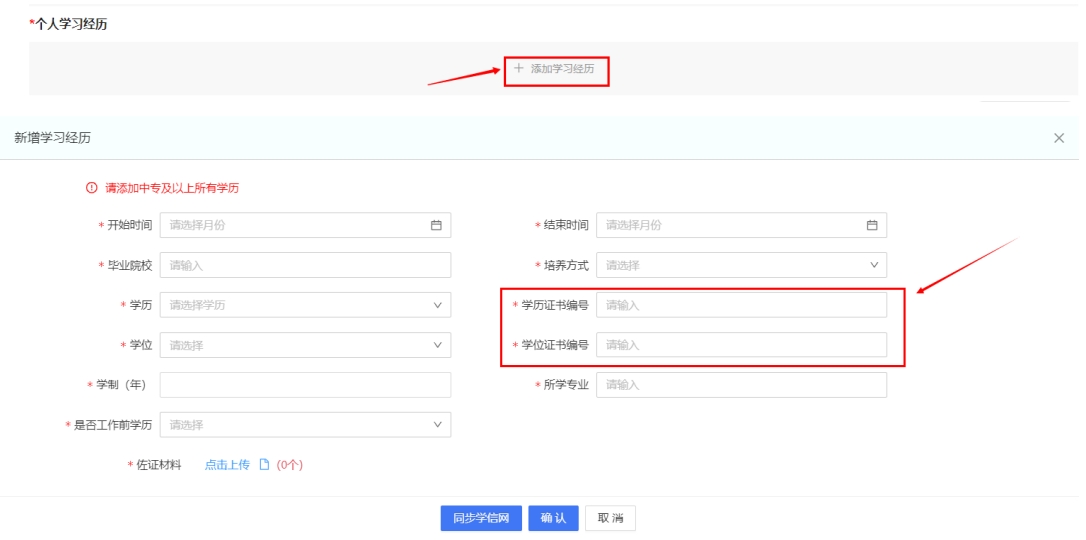Click the file icon beside 点击上传
The image size is (1086, 540).
pos(265,464)
